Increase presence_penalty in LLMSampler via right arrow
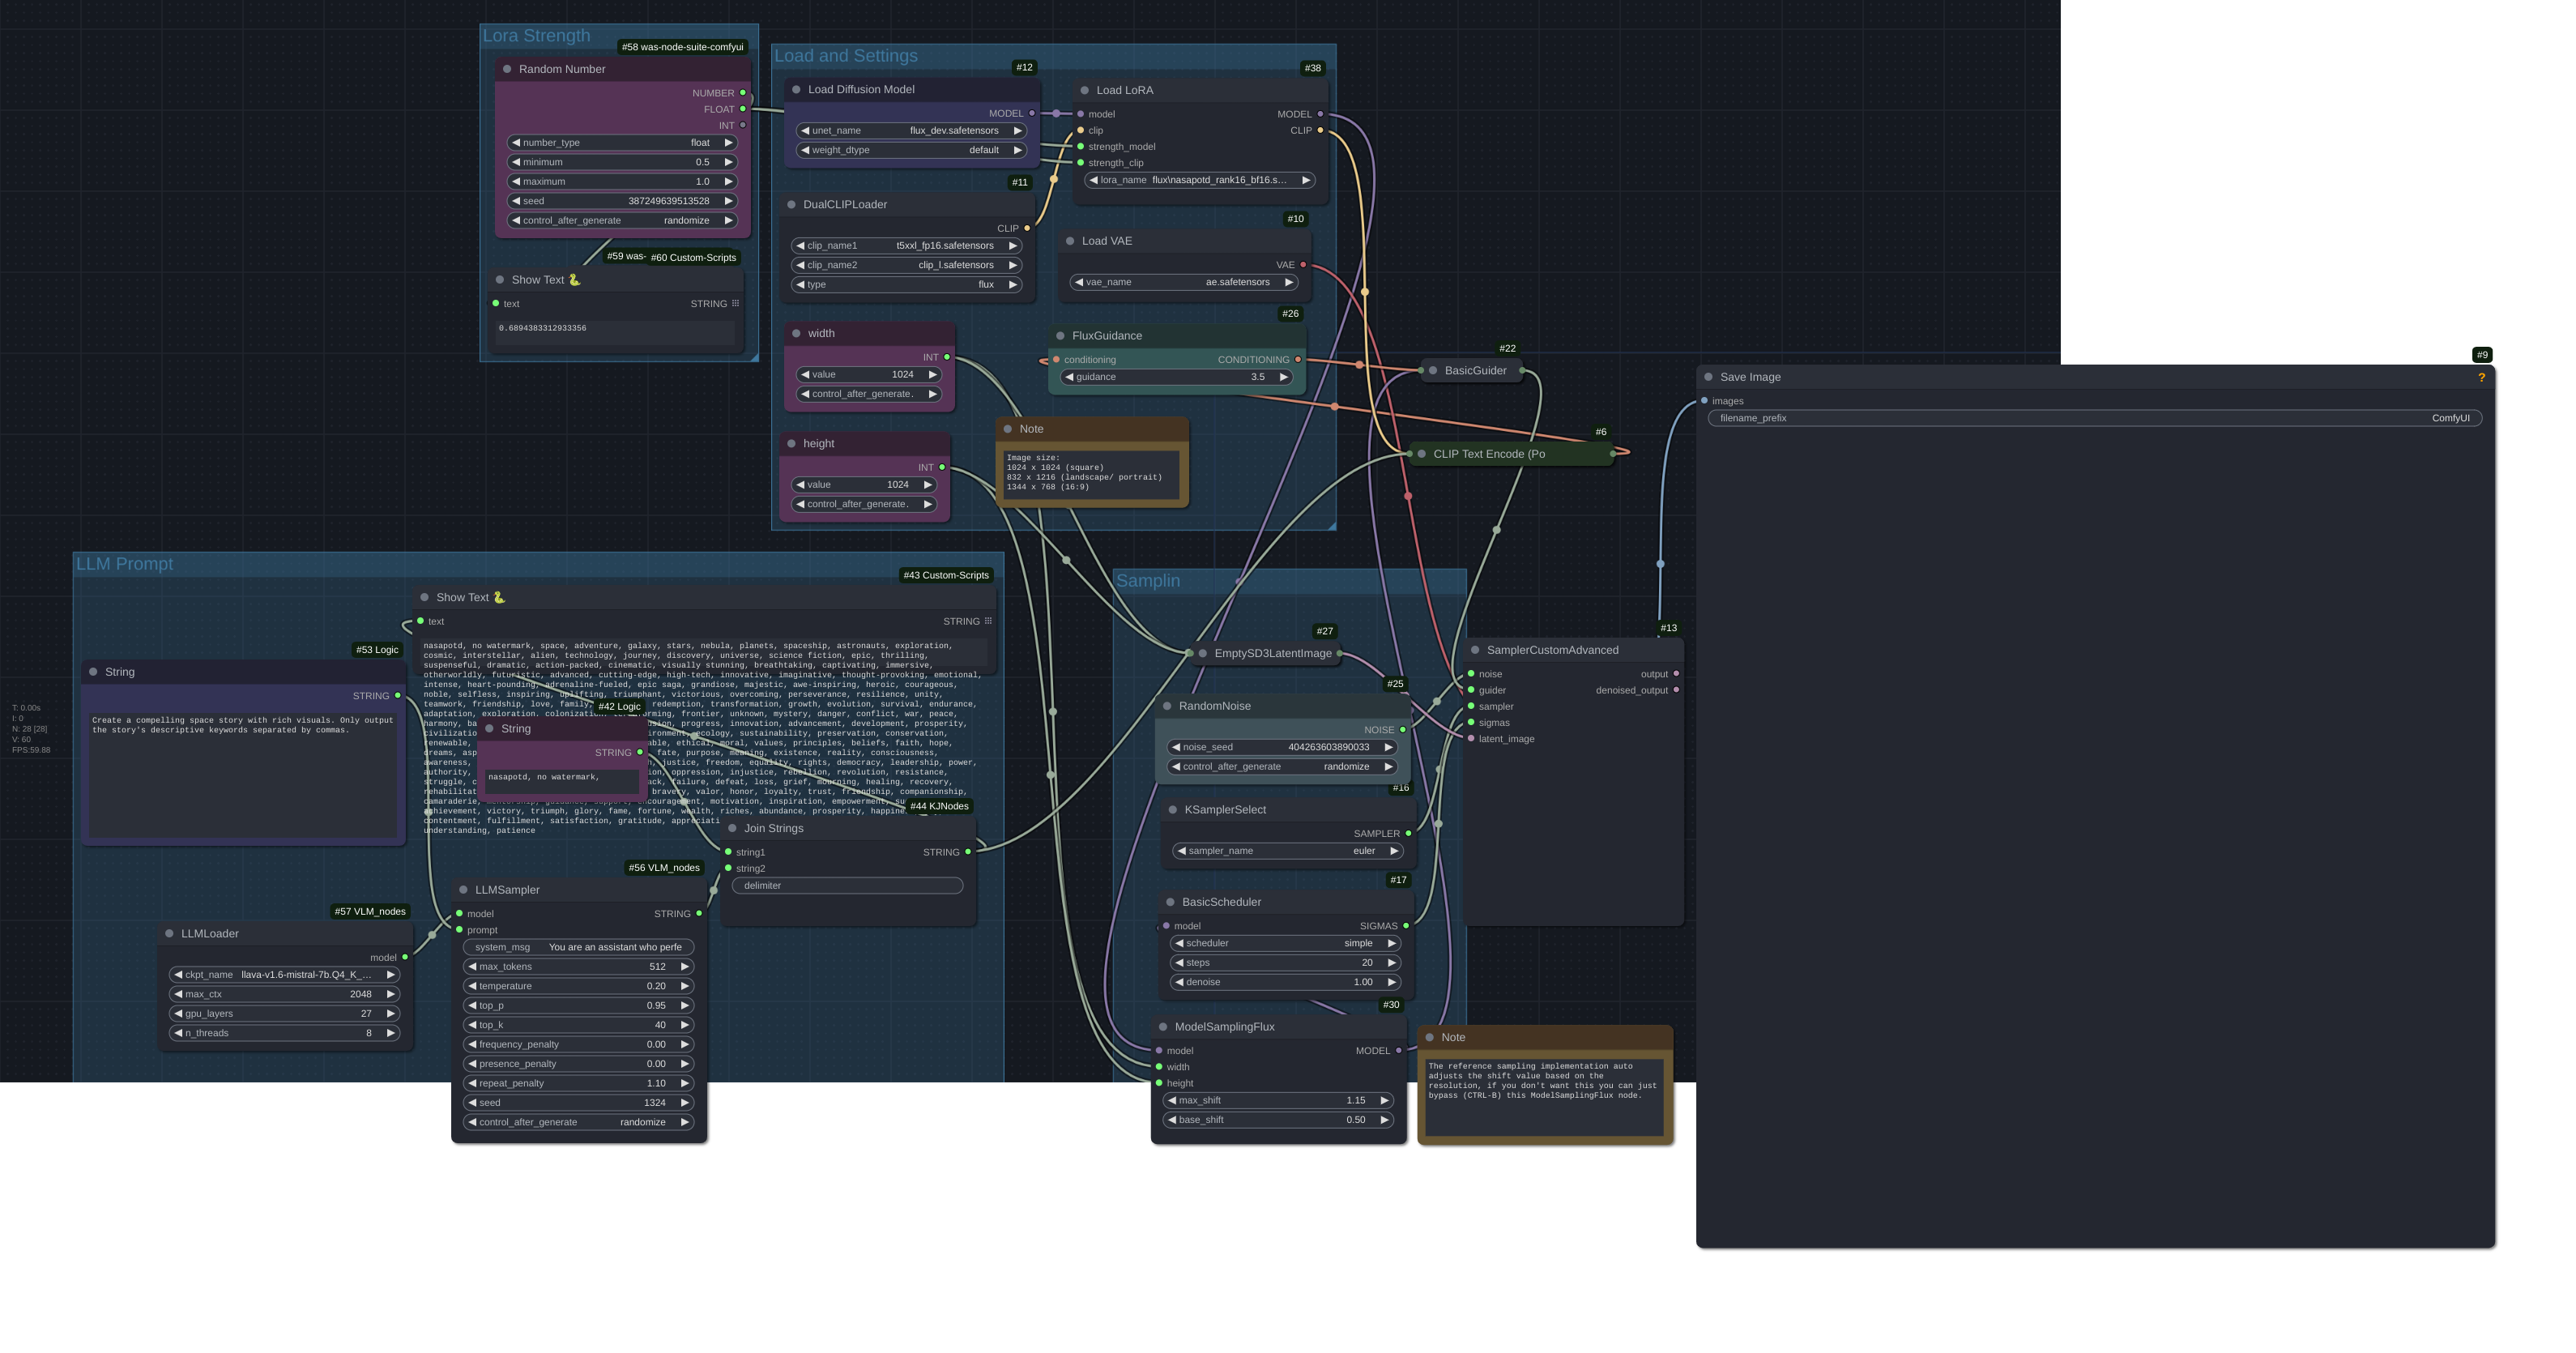The height and width of the screenshot is (1353, 2576). (x=684, y=1064)
